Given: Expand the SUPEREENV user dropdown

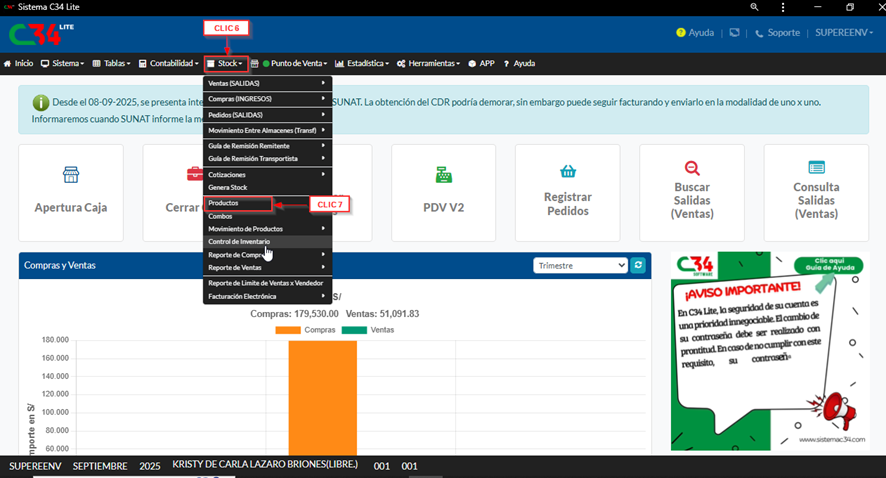Looking at the screenshot, I should pos(845,32).
